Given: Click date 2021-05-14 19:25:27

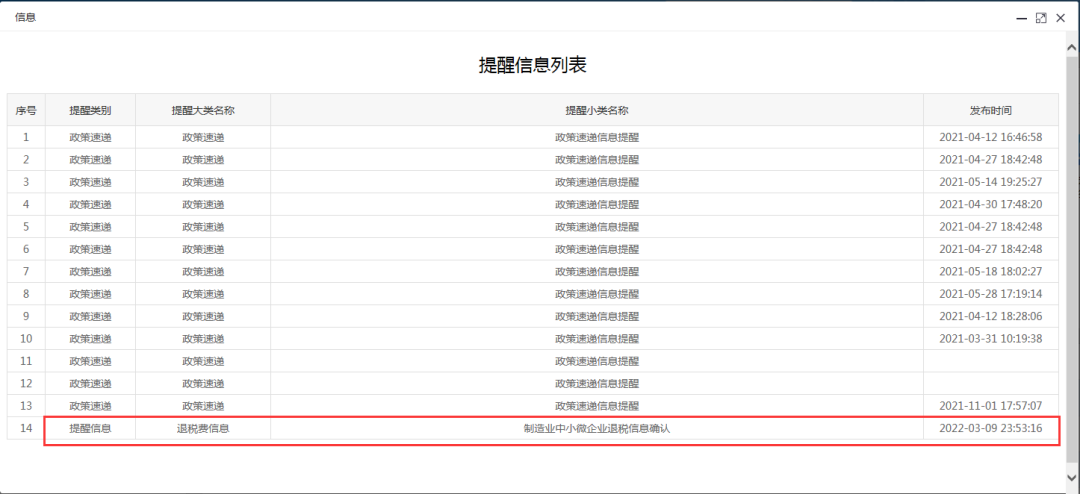Looking at the screenshot, I should coord(990,182).
